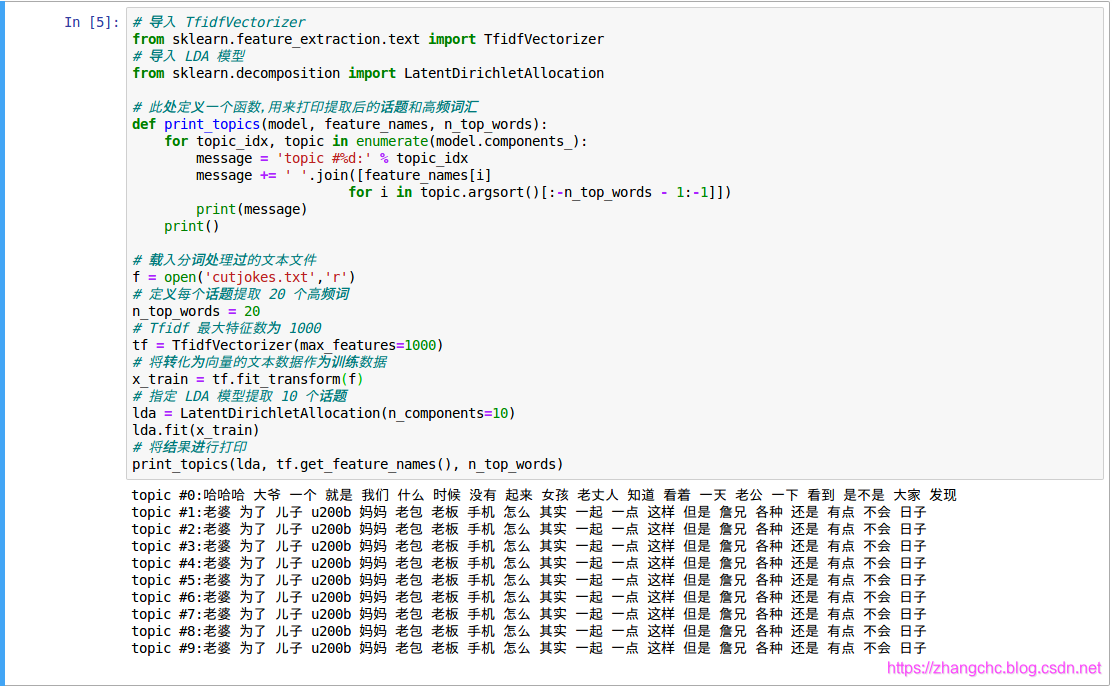Viewport: 1112px width, 687px height.
Task: Click the comment "# Tfidf 最大特征数为 1000"
Action: click(227, 328)
